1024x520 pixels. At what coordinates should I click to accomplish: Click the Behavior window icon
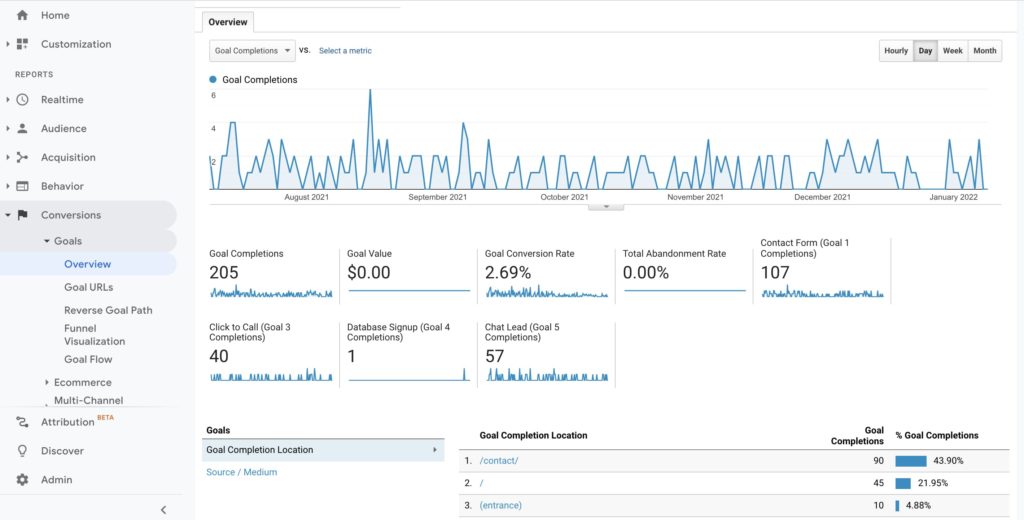22,186
